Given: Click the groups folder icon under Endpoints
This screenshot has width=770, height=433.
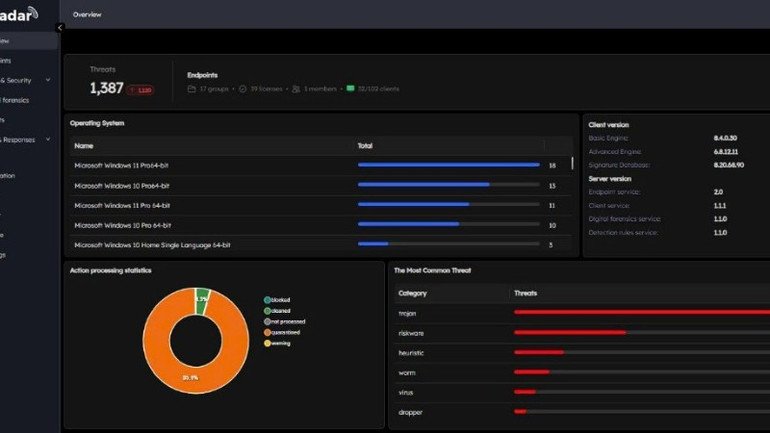Looking at the screenshot, I should [192, 89].
